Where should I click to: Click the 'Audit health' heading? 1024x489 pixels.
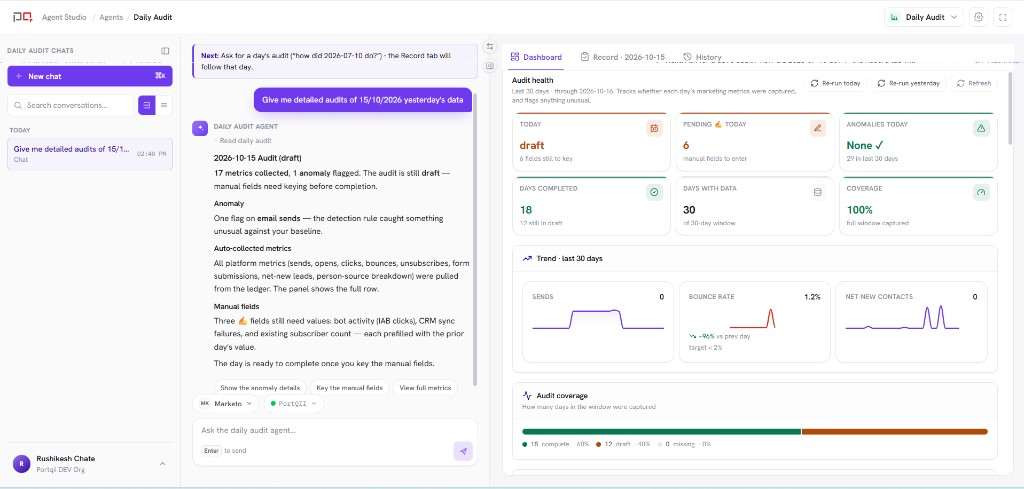pos(533,80)
